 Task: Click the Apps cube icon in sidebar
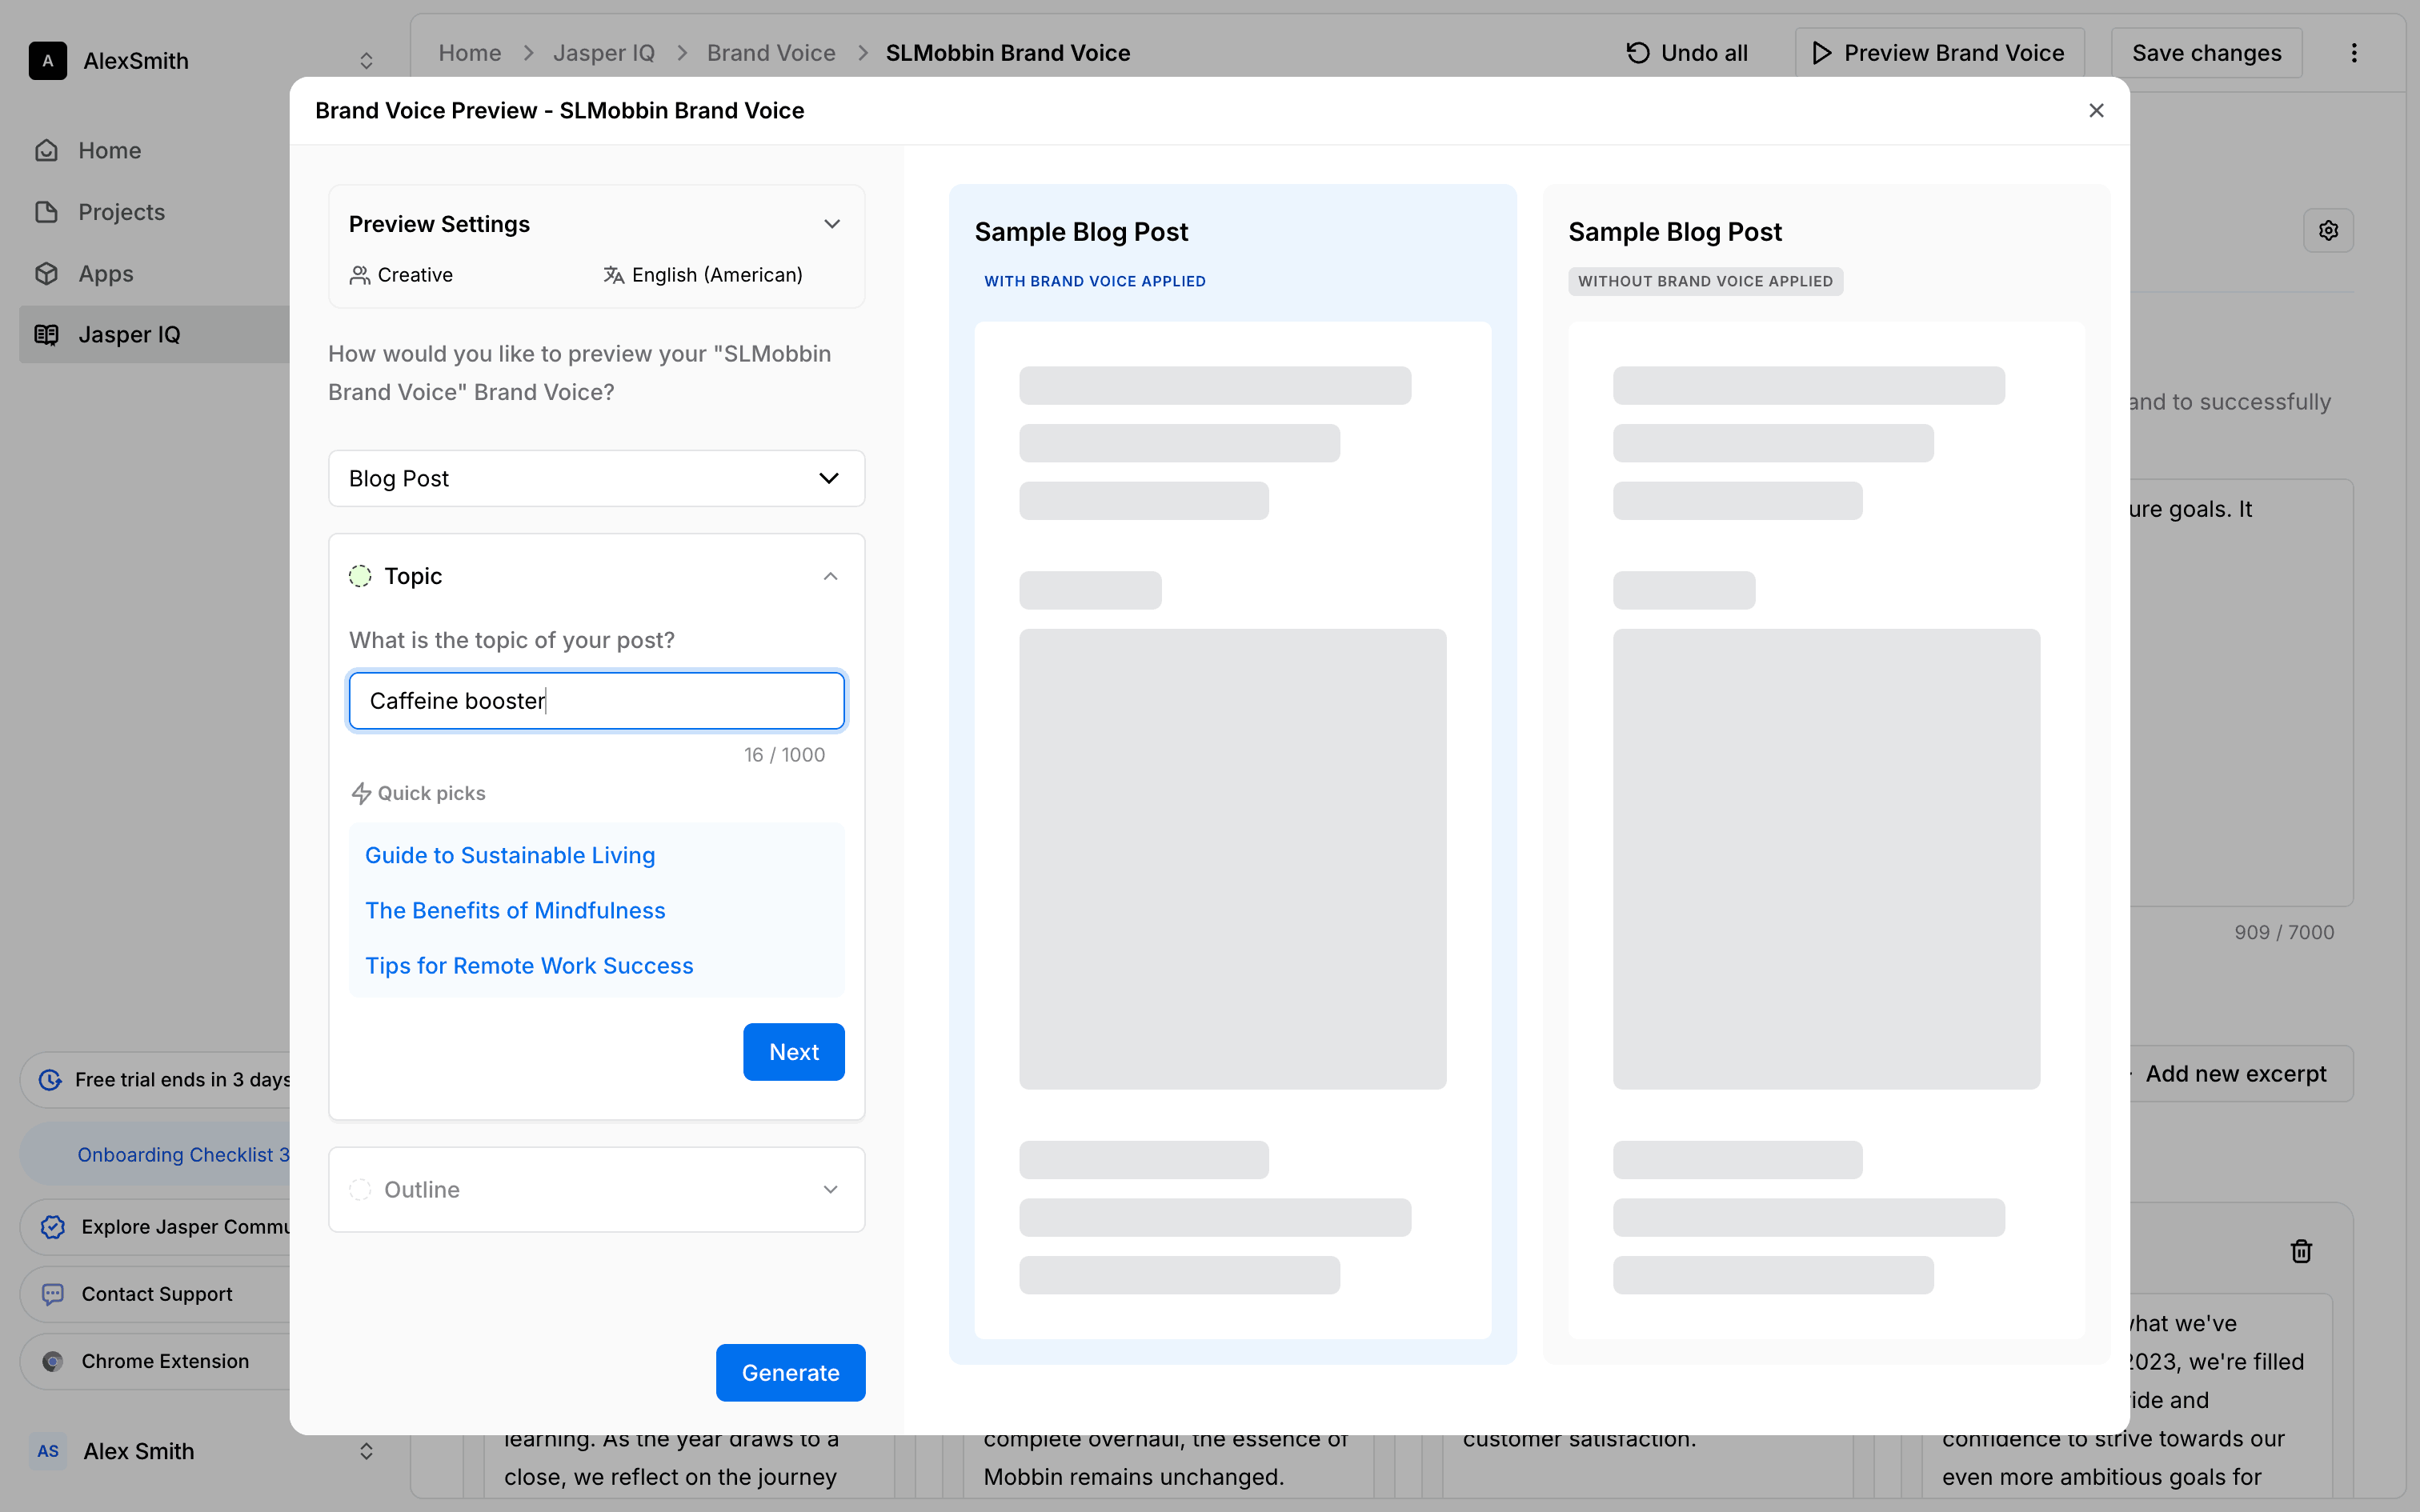[x=47, y=274]
